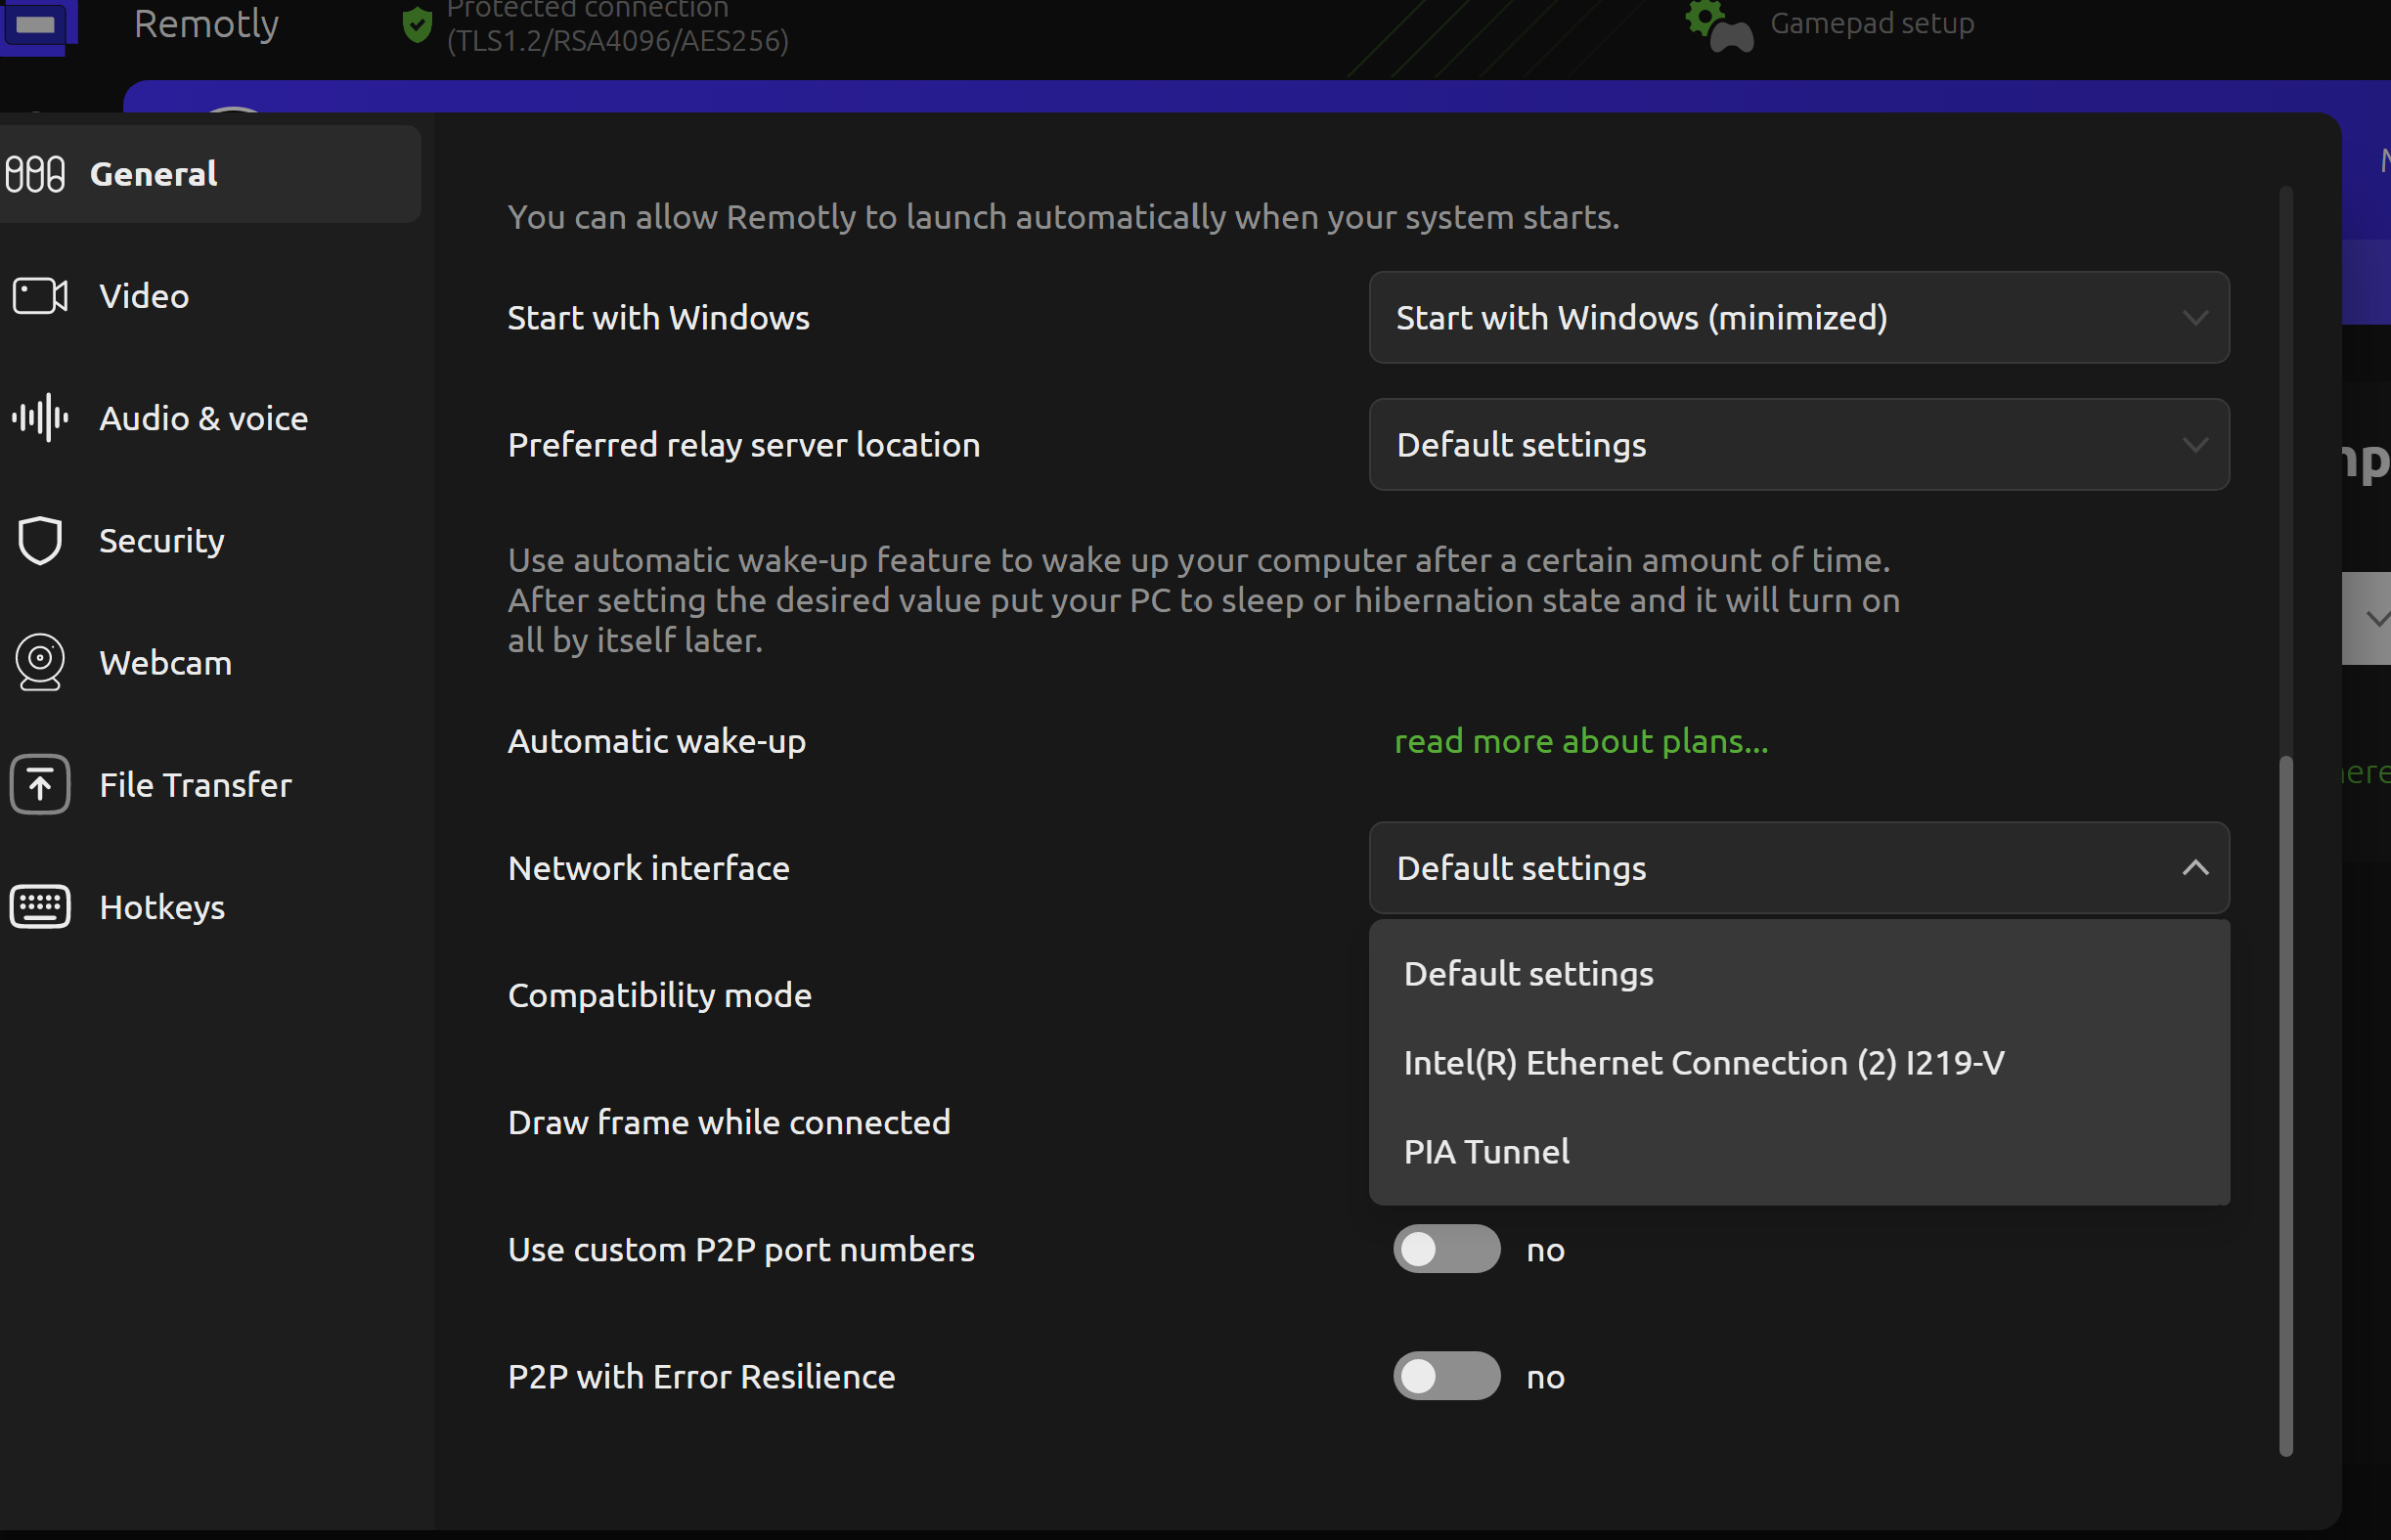Image resolution: width=2391 pixels, height=1540 pixels.
Task: Expand Preferred relay server location dropdown
Action: (x=1799, y=444)
